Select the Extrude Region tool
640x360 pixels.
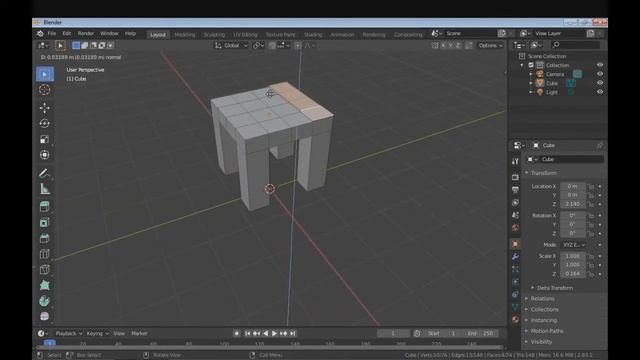44,207
